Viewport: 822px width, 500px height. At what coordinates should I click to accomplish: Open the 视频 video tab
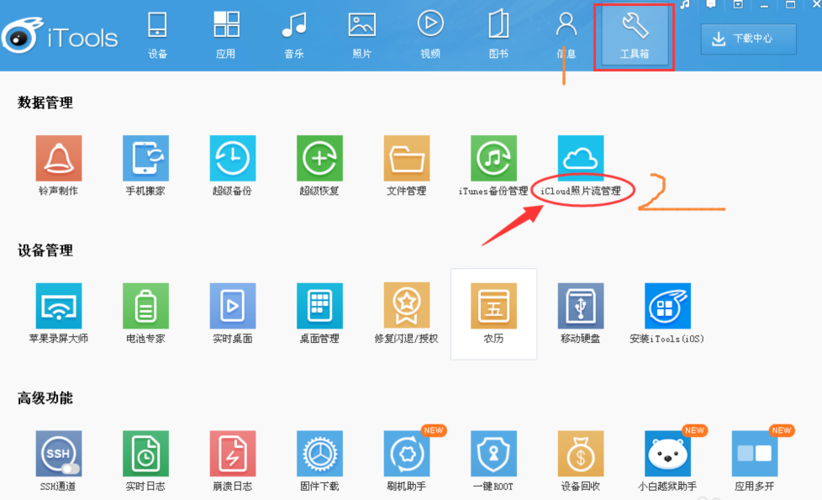(x=430, y=35)
